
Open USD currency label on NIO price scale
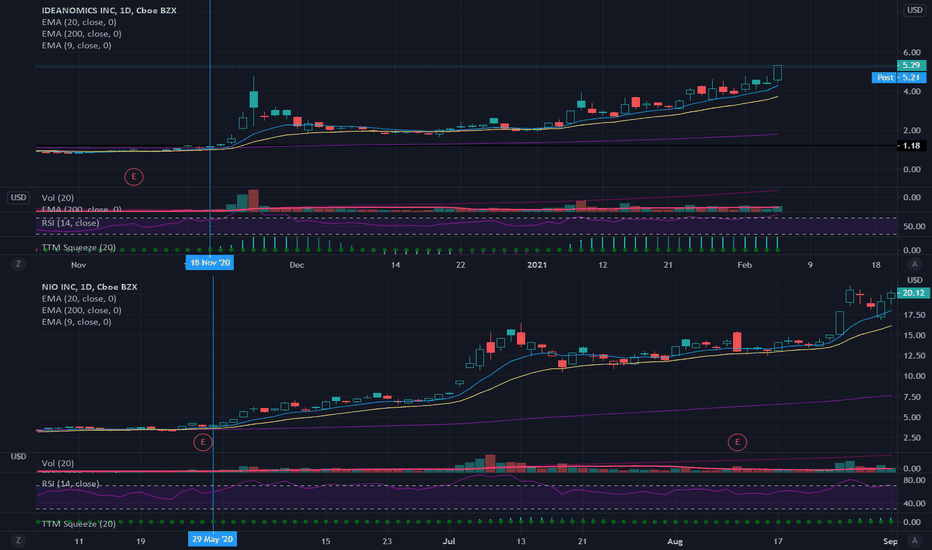pos(914,280)
